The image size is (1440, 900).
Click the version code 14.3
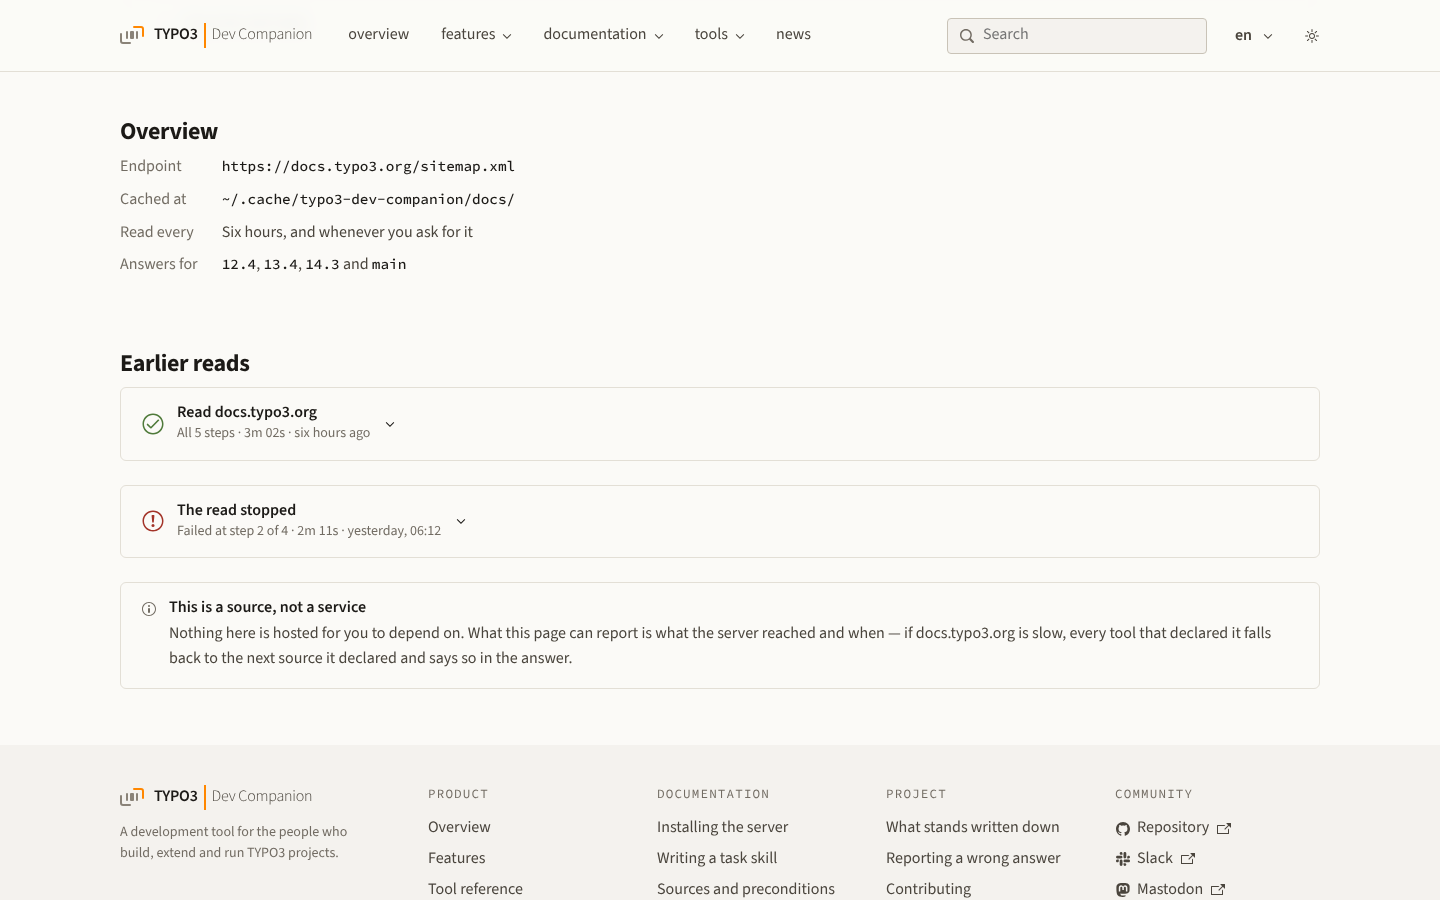click(322, 265)
